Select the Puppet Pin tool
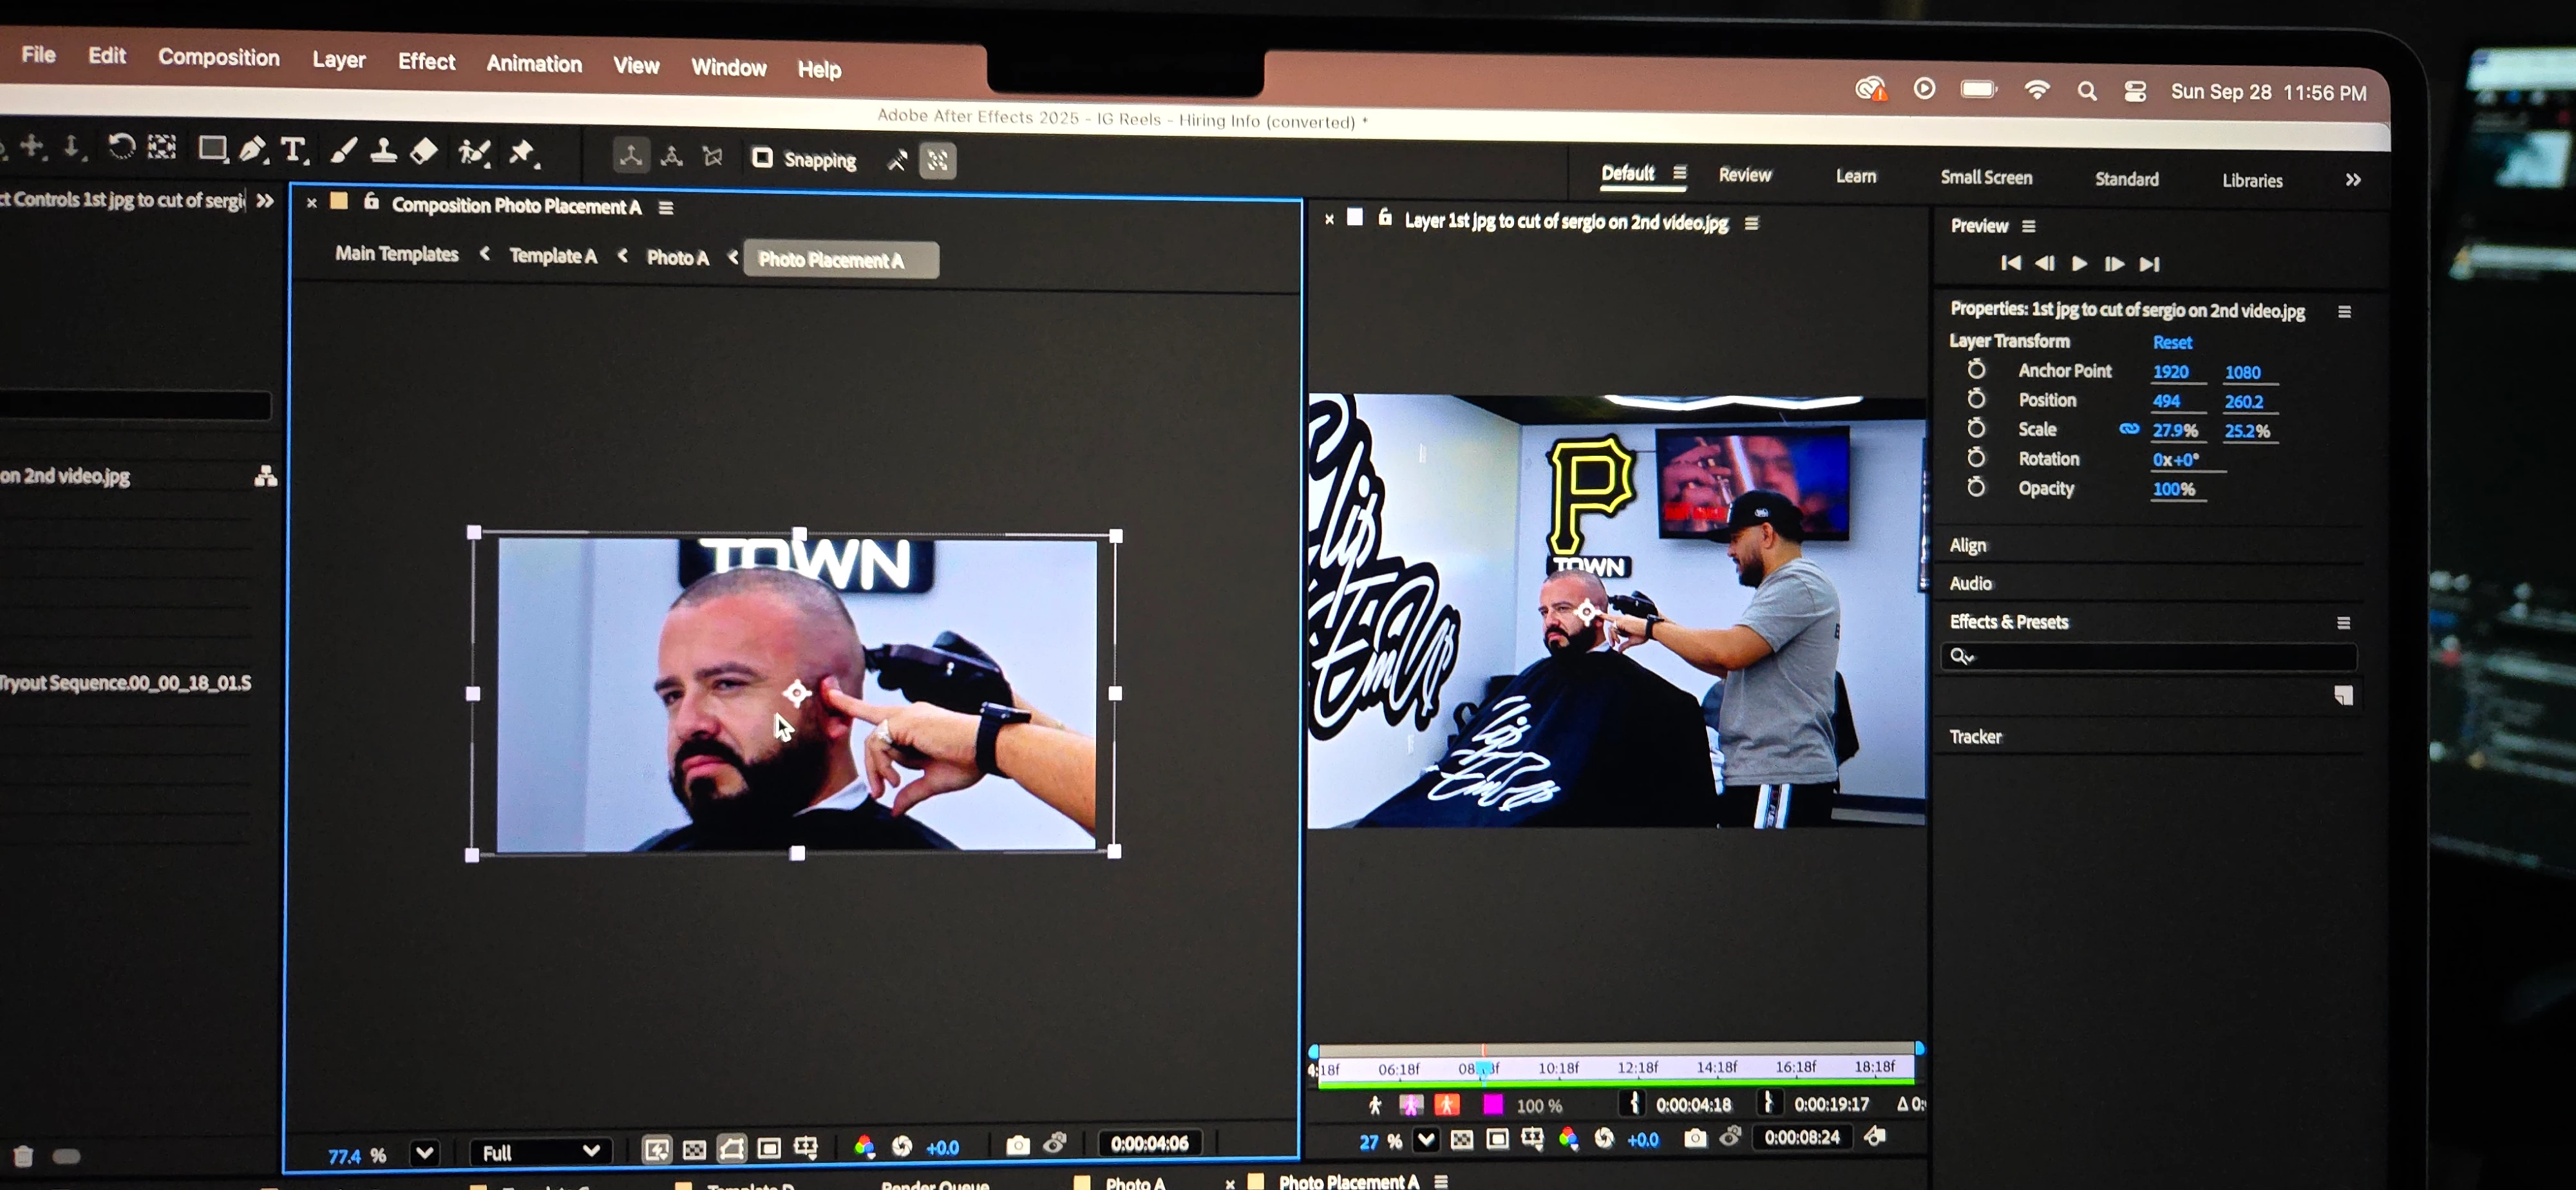 pos(522,153)
